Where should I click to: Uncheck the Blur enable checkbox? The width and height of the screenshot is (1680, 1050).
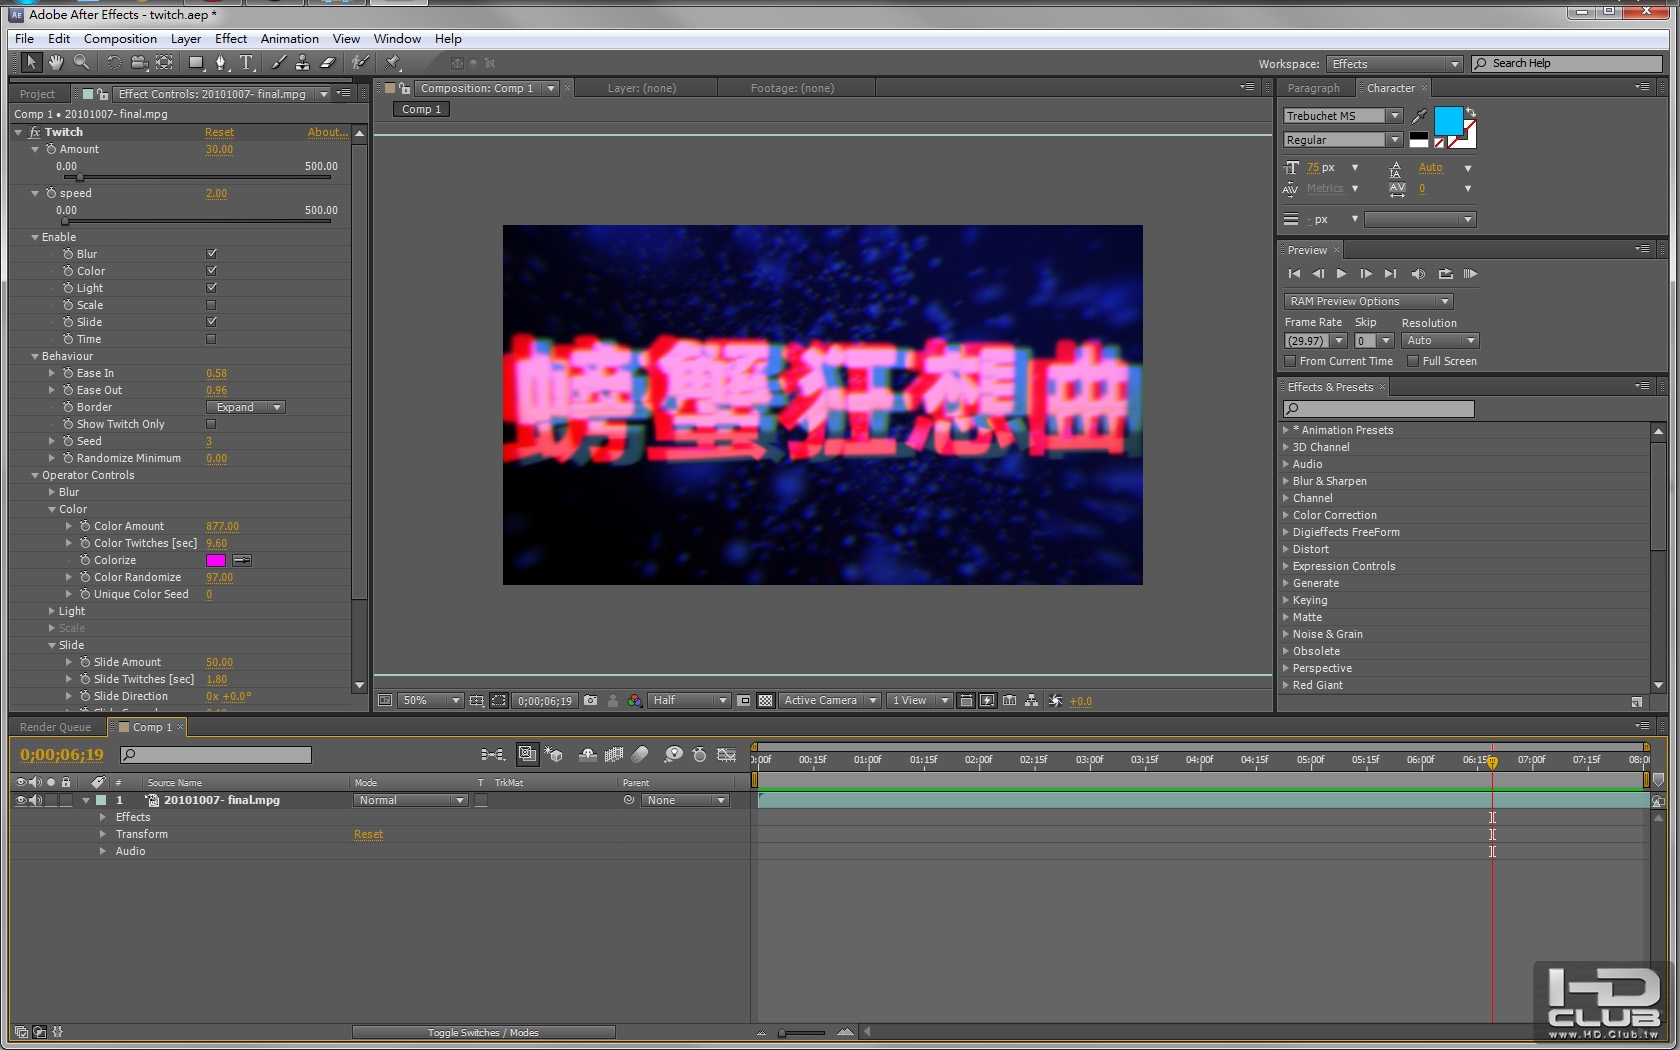(x=211, y=254)
